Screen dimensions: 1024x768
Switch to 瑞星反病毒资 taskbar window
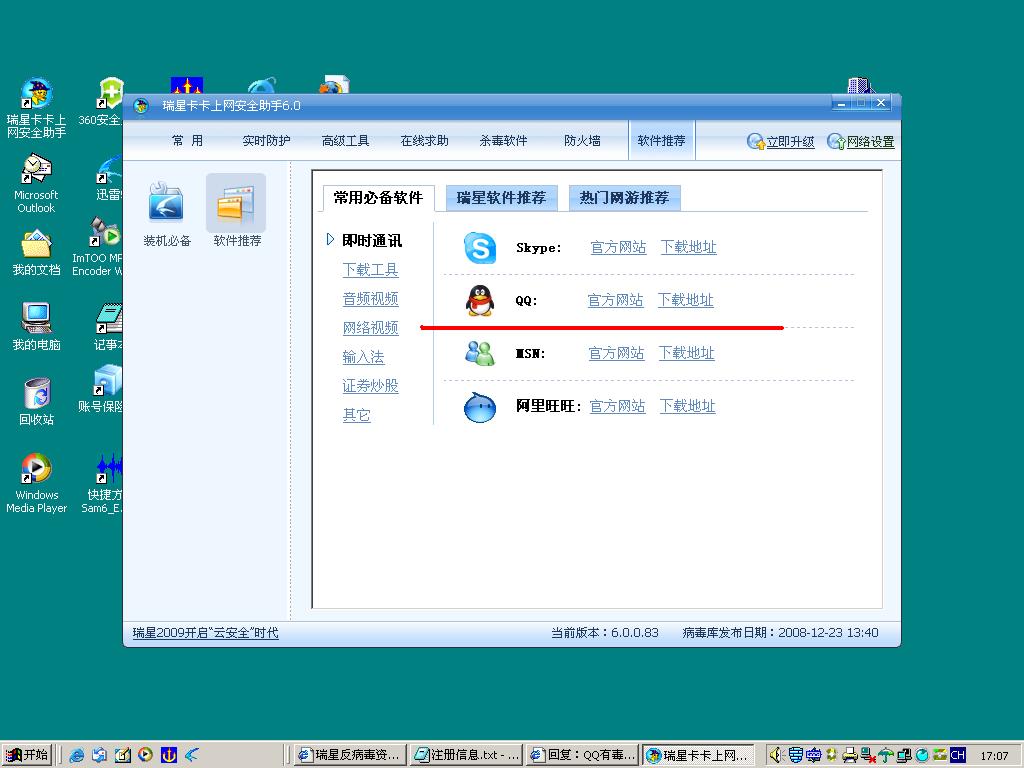[x=350, y=755]
